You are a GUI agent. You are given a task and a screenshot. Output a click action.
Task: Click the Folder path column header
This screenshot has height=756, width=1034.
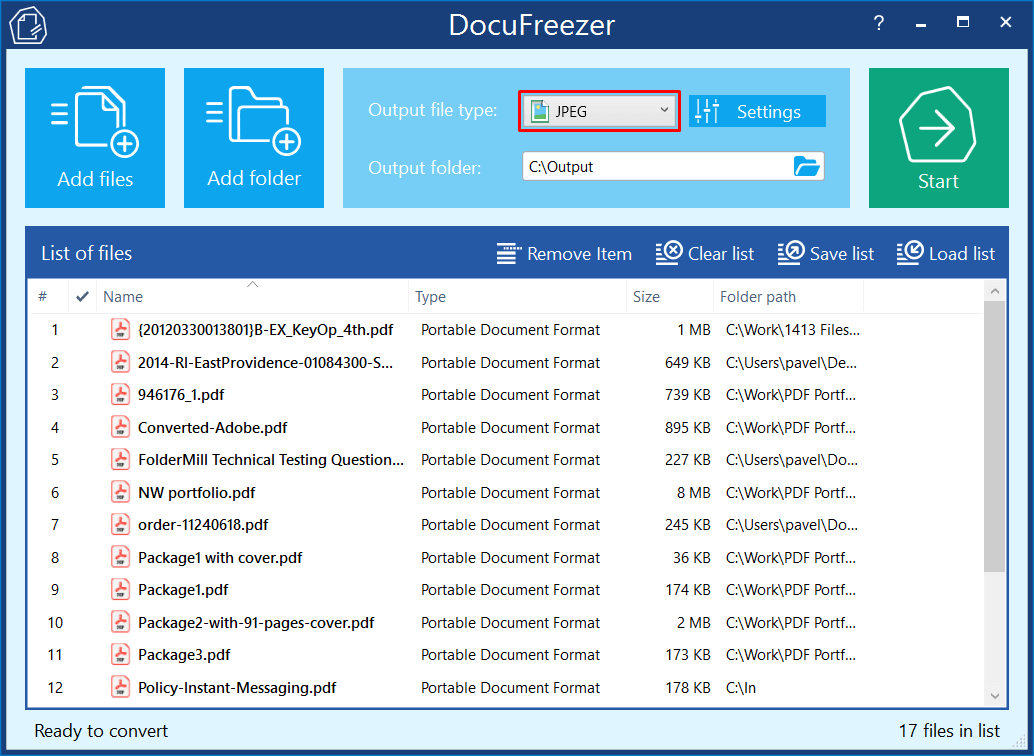coord(758,297)
